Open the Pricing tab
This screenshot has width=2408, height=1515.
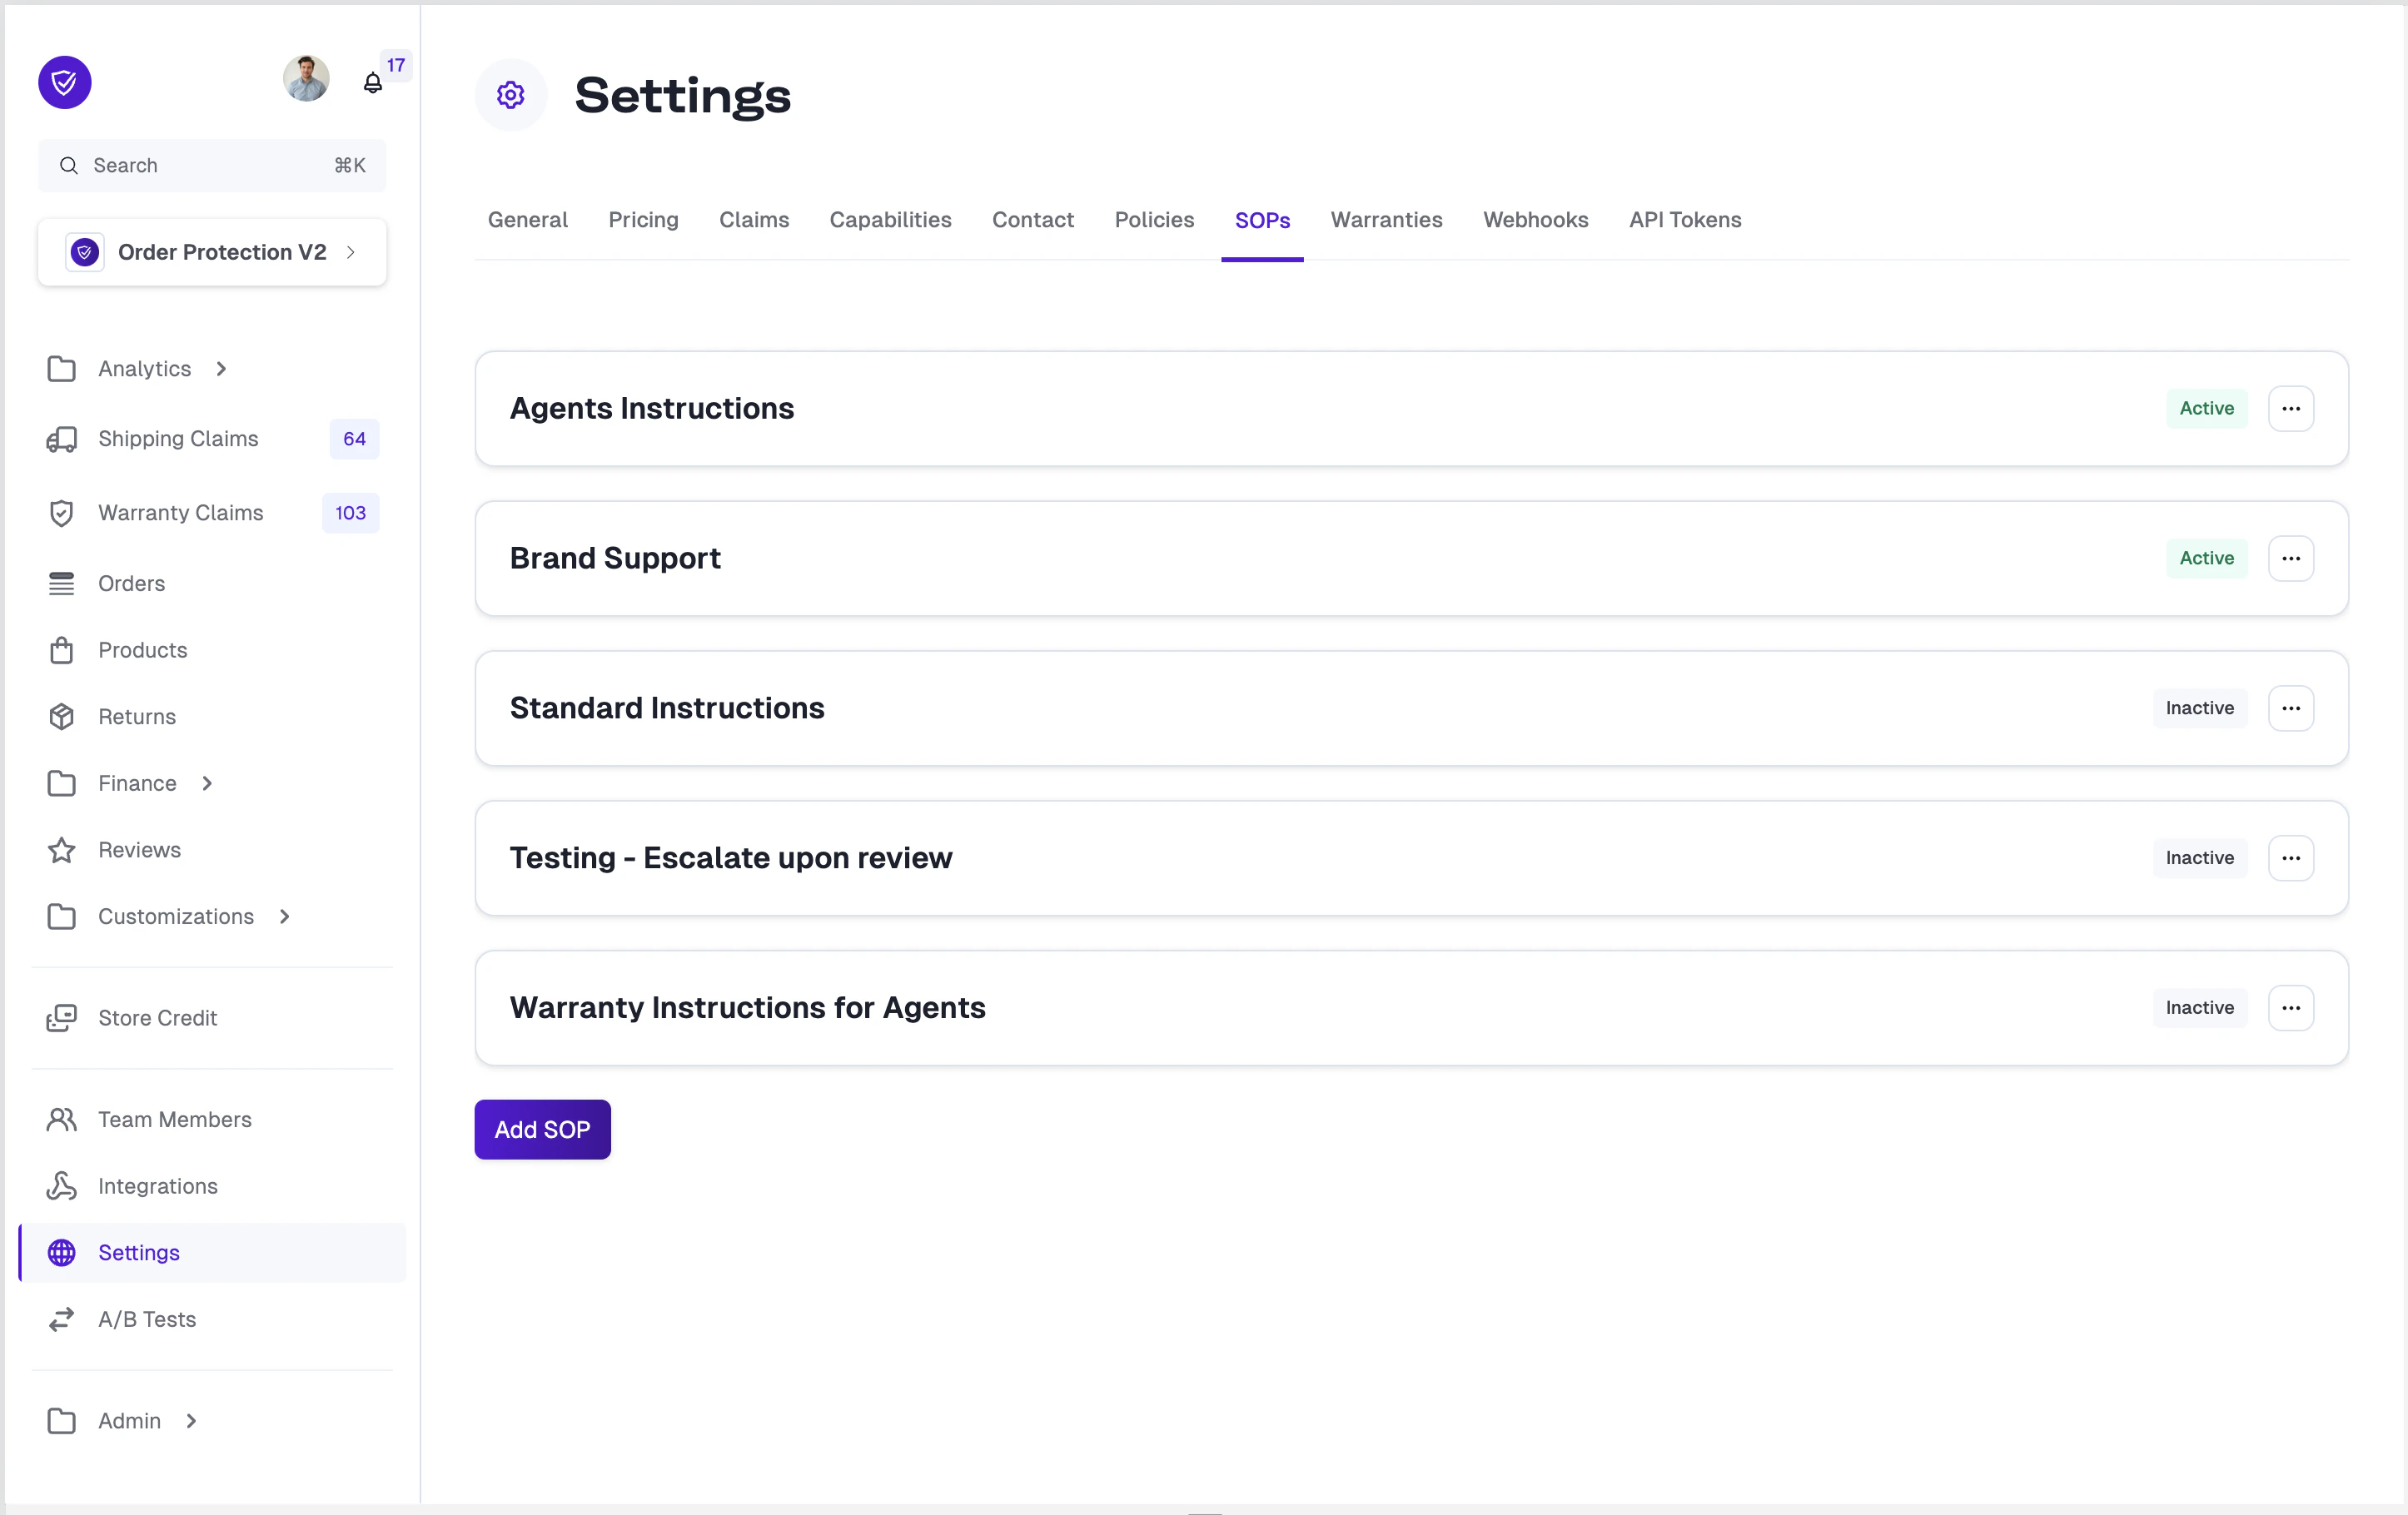coord(643,220)
